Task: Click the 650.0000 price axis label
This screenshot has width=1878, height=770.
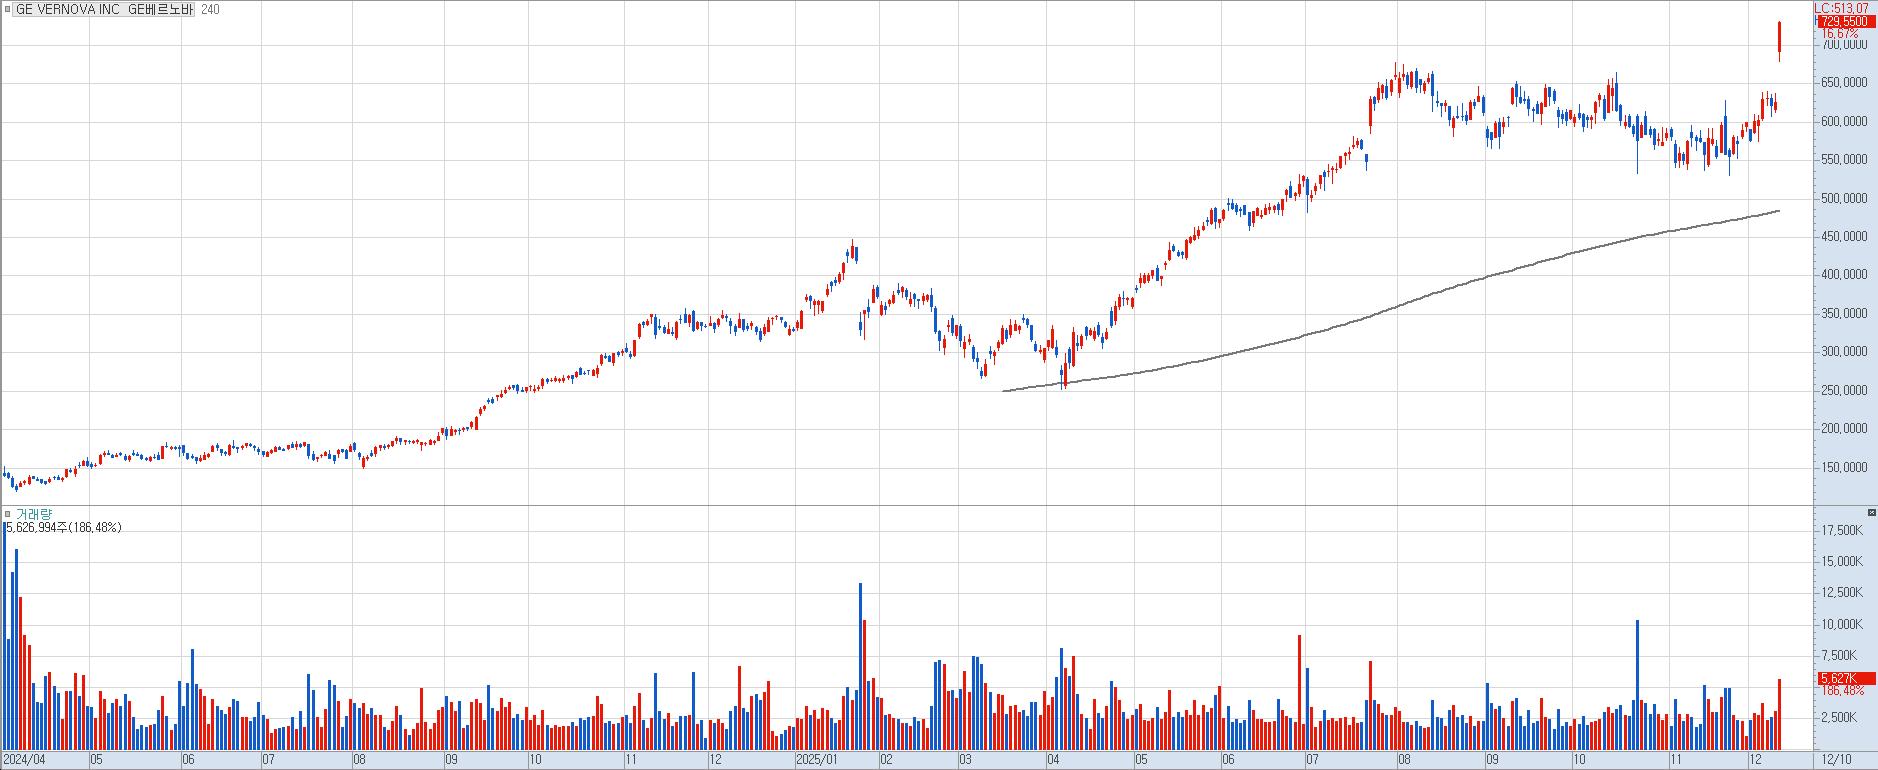Action: 1845,83
